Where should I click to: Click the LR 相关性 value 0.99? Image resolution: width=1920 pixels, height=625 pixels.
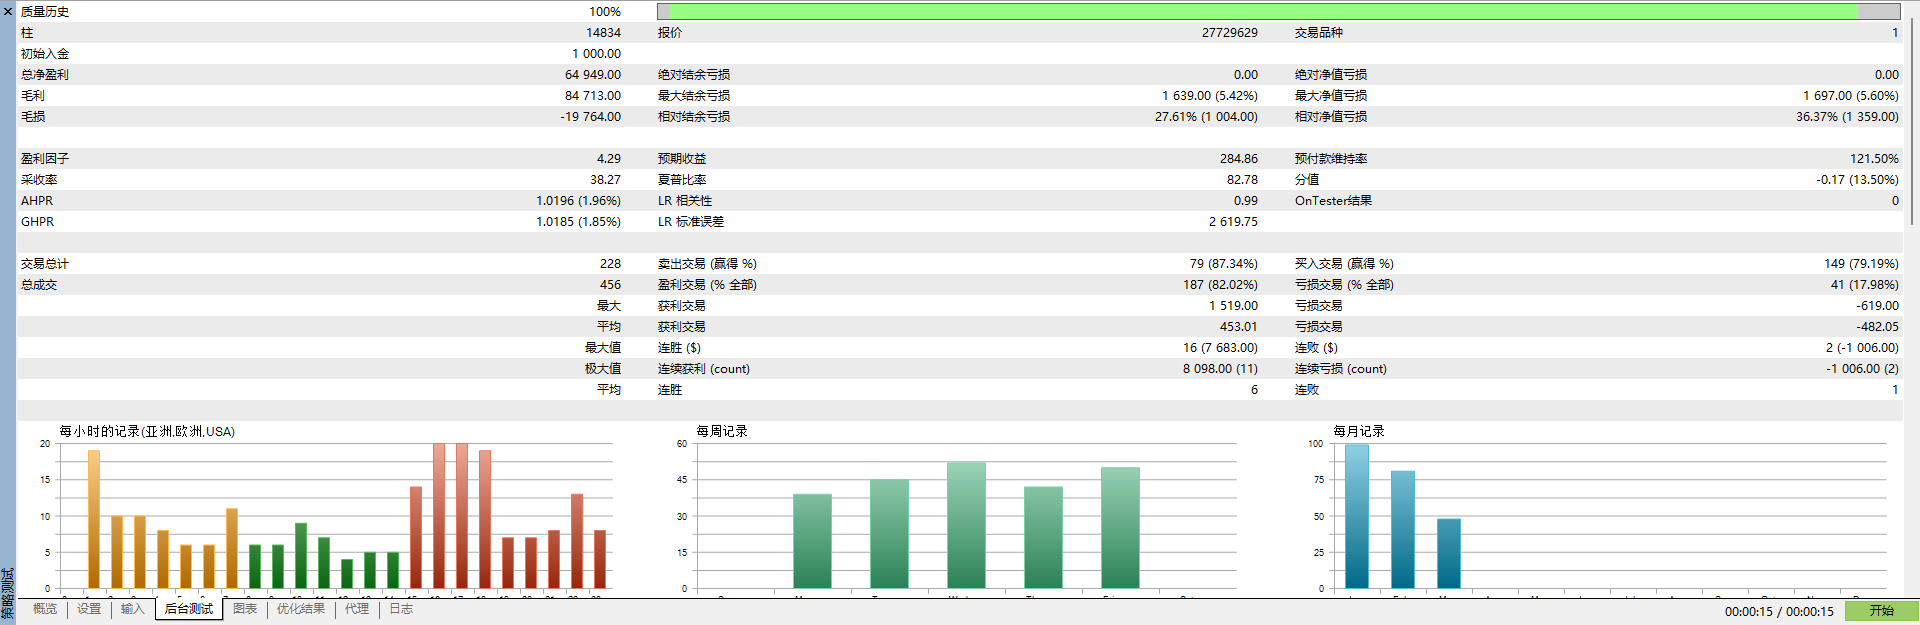tap(1246, 201)
